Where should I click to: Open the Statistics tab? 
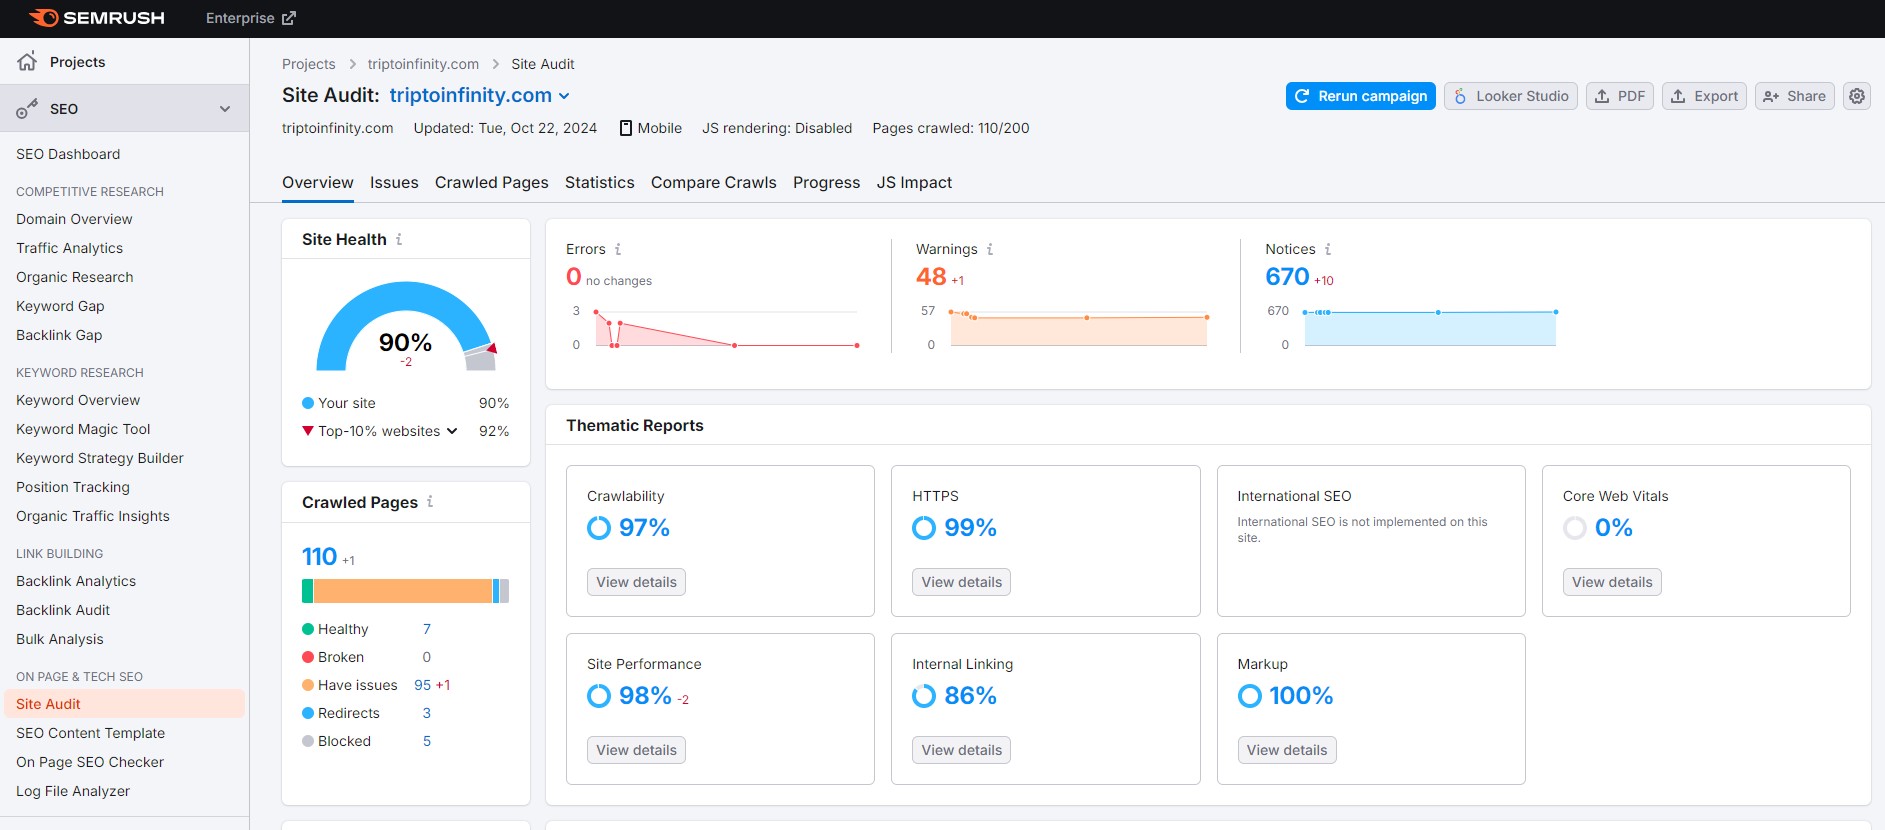click(600, 182)
